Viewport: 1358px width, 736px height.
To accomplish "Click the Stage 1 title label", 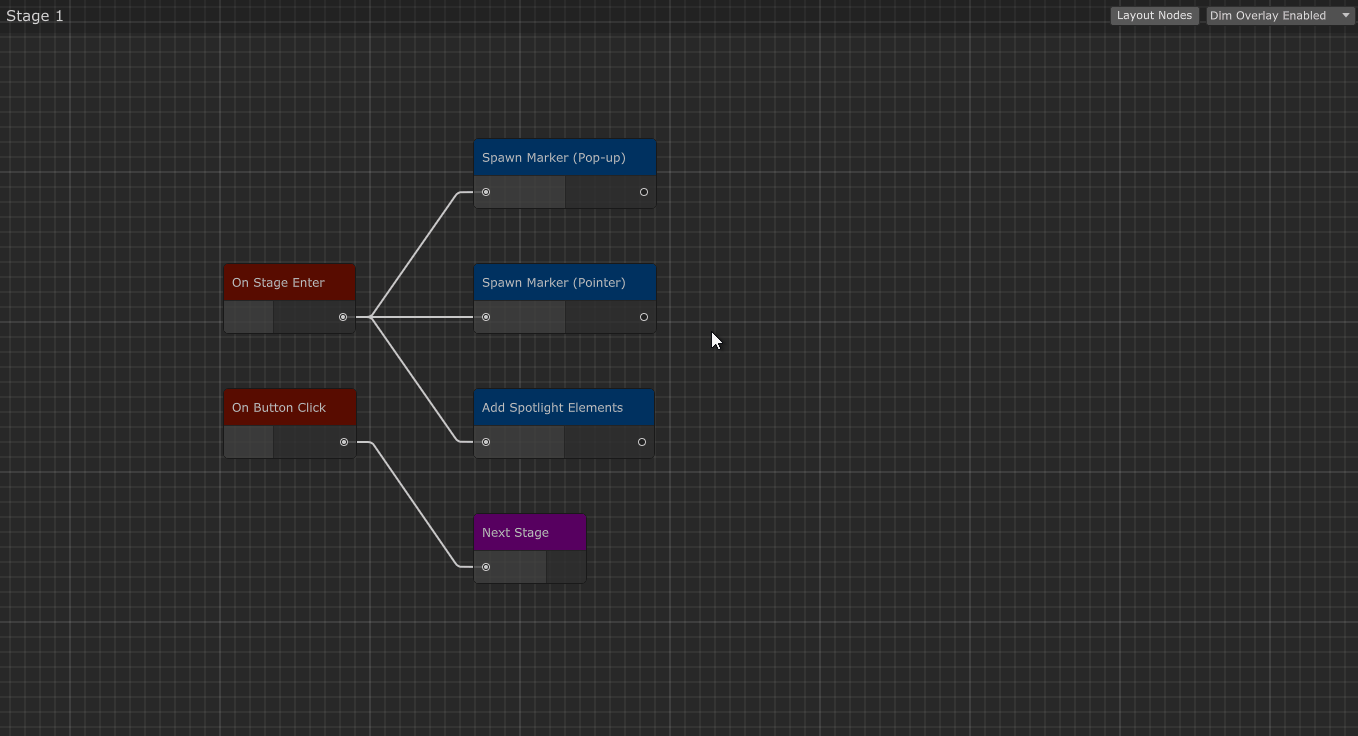I will tap(35, 16).
